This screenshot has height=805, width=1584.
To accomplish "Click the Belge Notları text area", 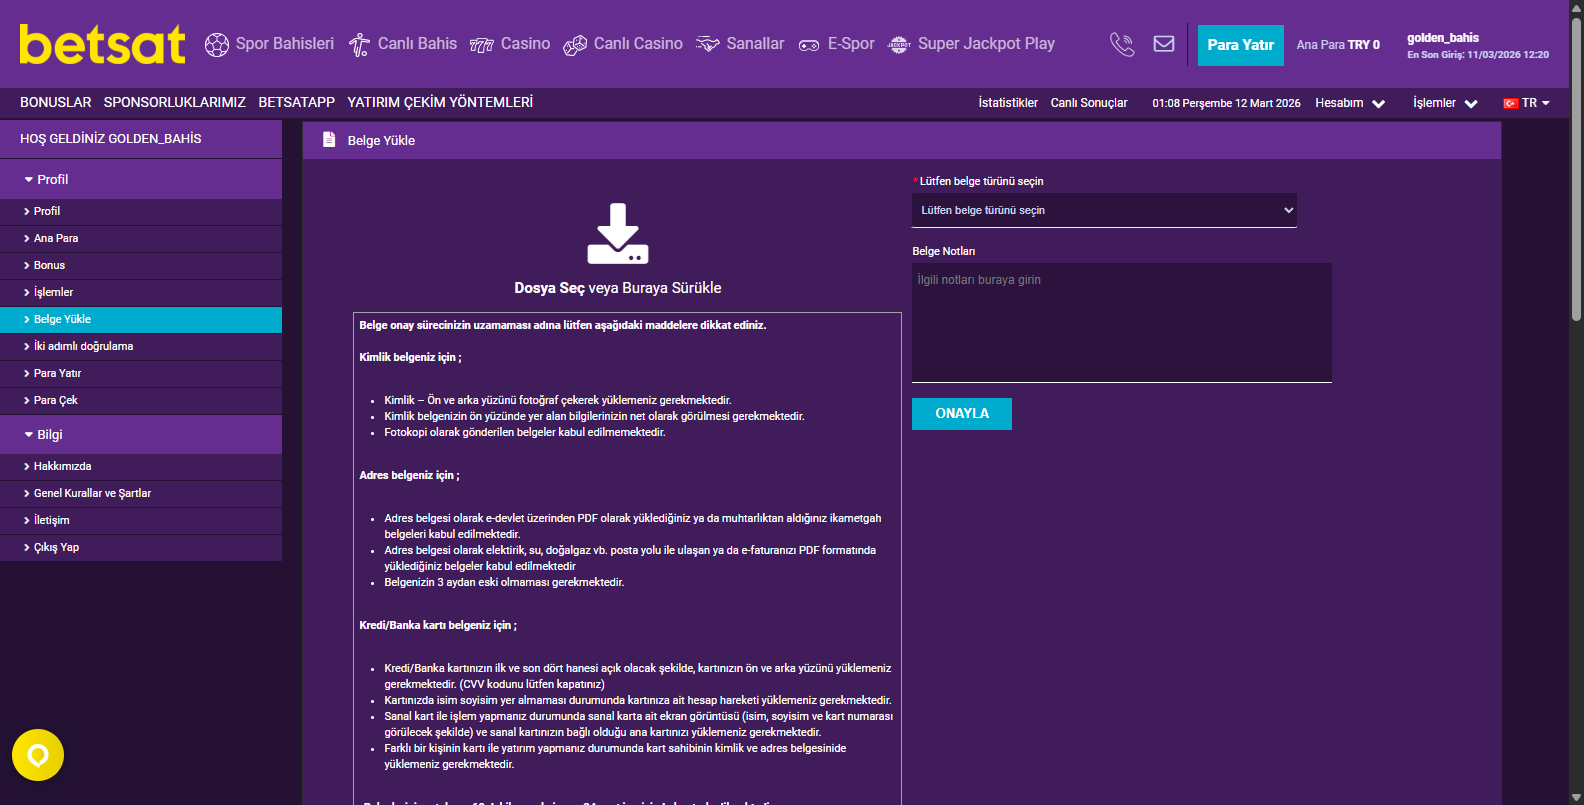I will click(1121, 322).
